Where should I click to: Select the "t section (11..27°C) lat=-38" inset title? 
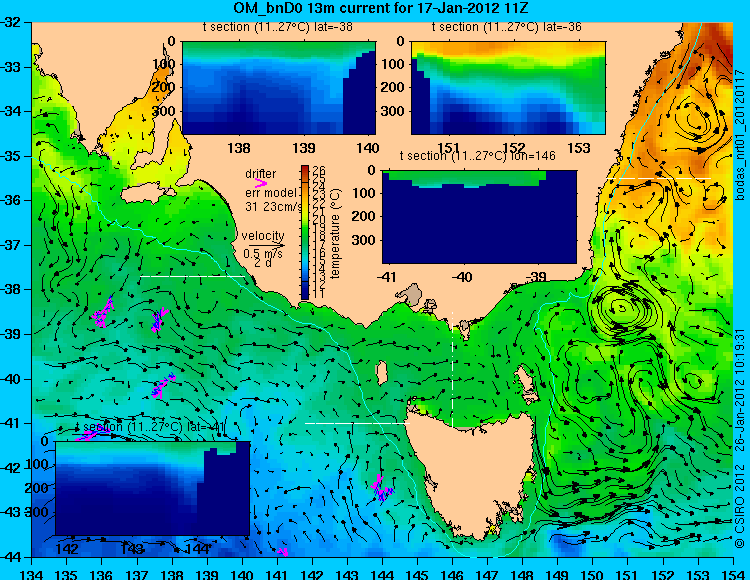(x=278, y=27)
